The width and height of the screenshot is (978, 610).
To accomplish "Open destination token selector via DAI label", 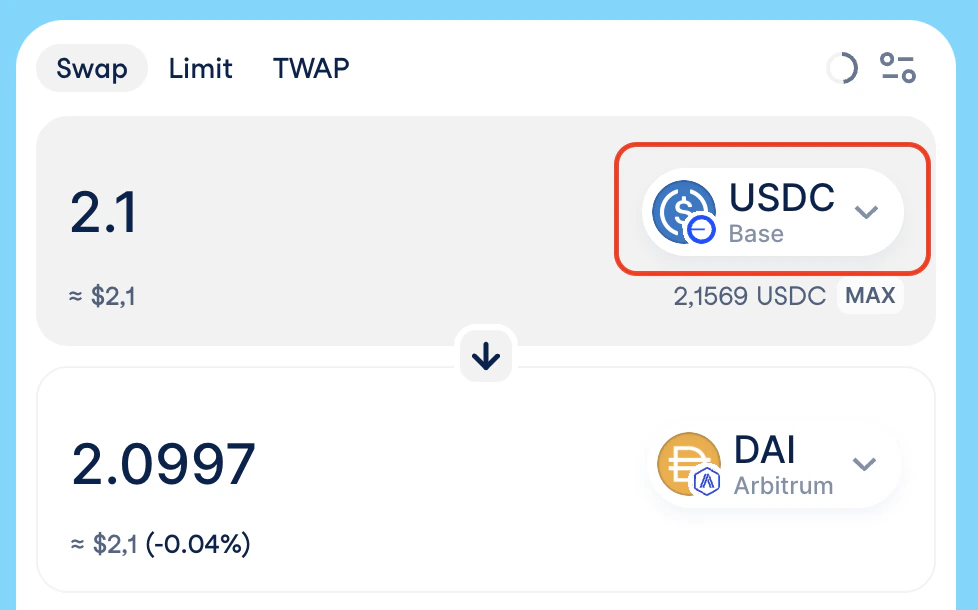I will [765, 450].
